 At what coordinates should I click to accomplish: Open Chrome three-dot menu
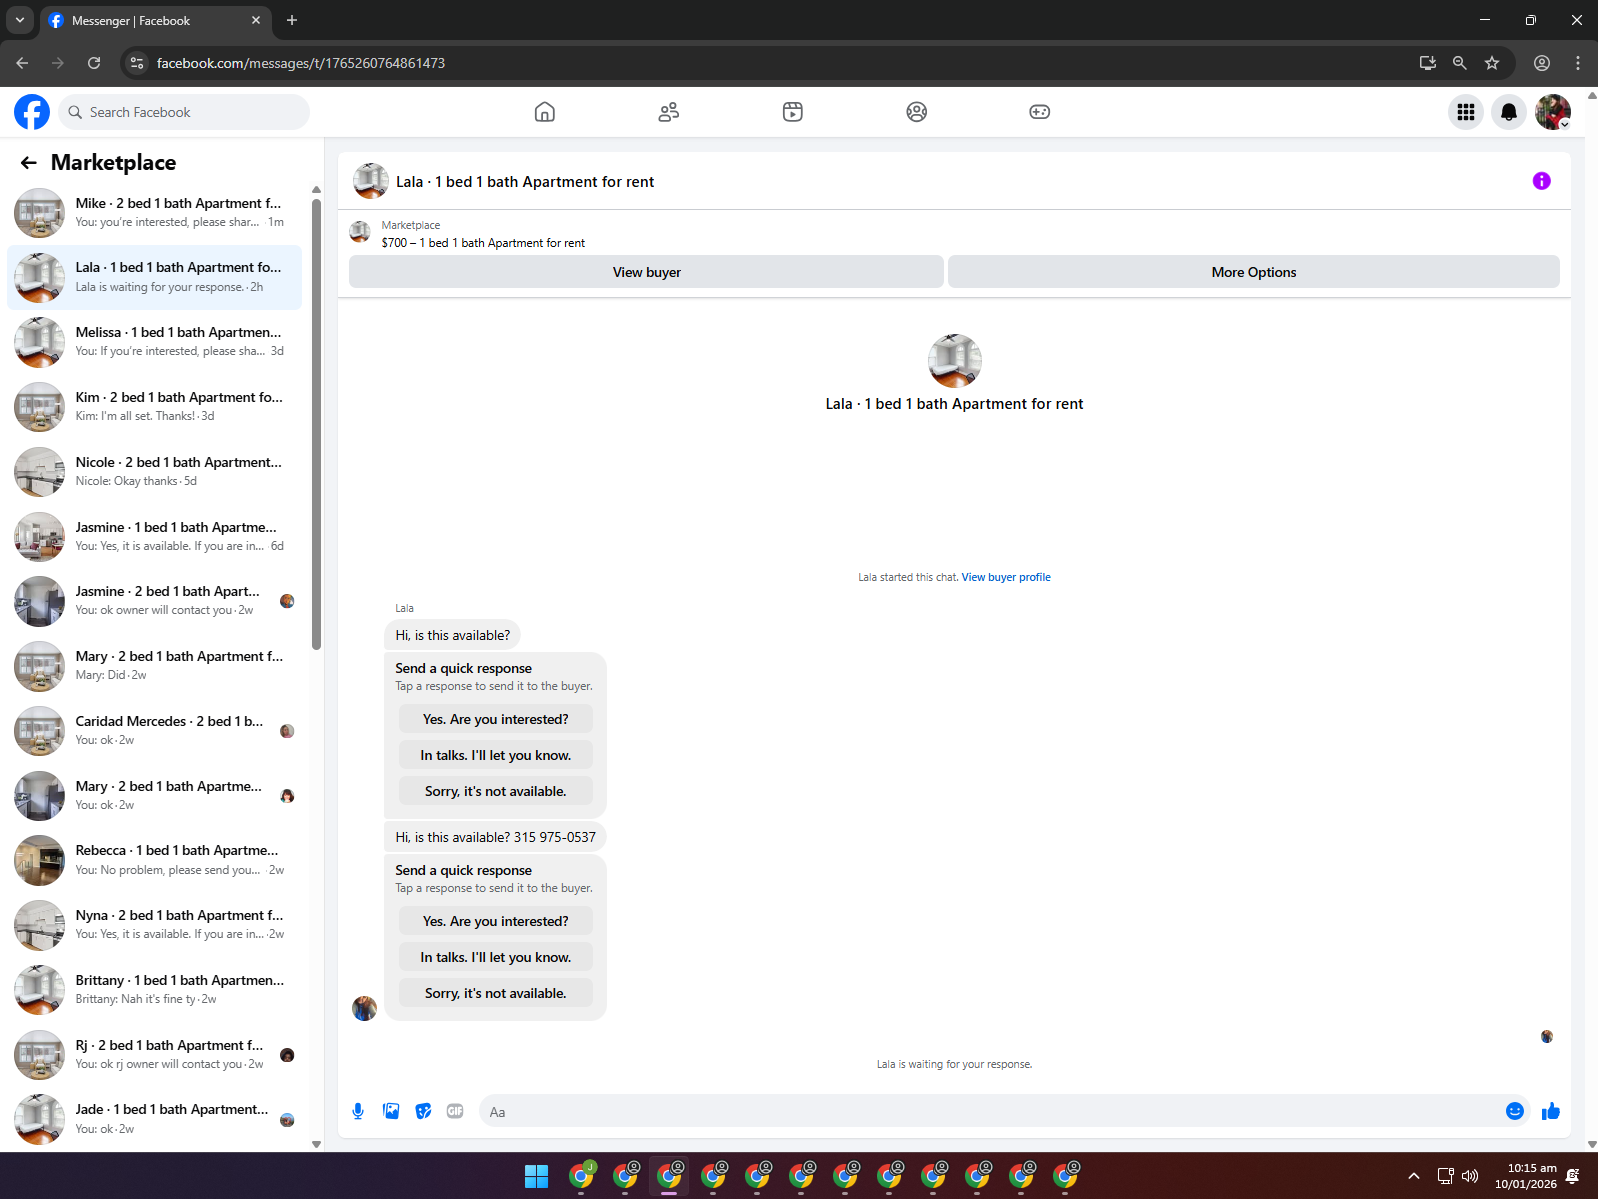click(1578, 63)
